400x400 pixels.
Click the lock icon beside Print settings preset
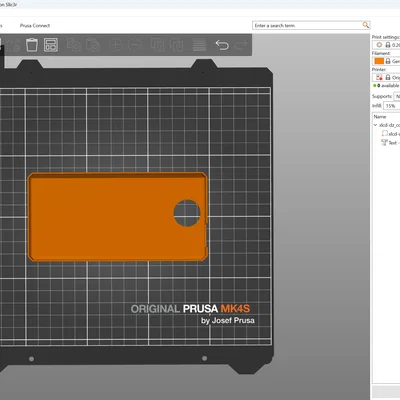coord(388,45)
